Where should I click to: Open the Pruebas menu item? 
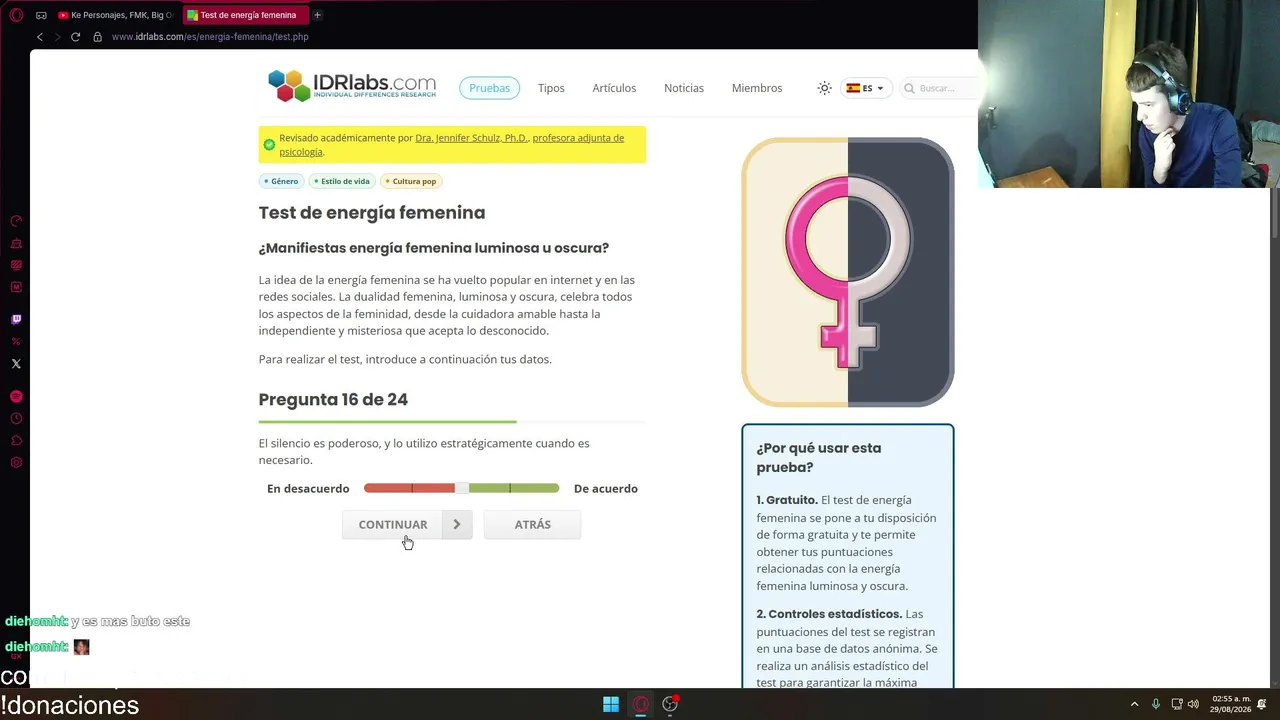point(490,88)
